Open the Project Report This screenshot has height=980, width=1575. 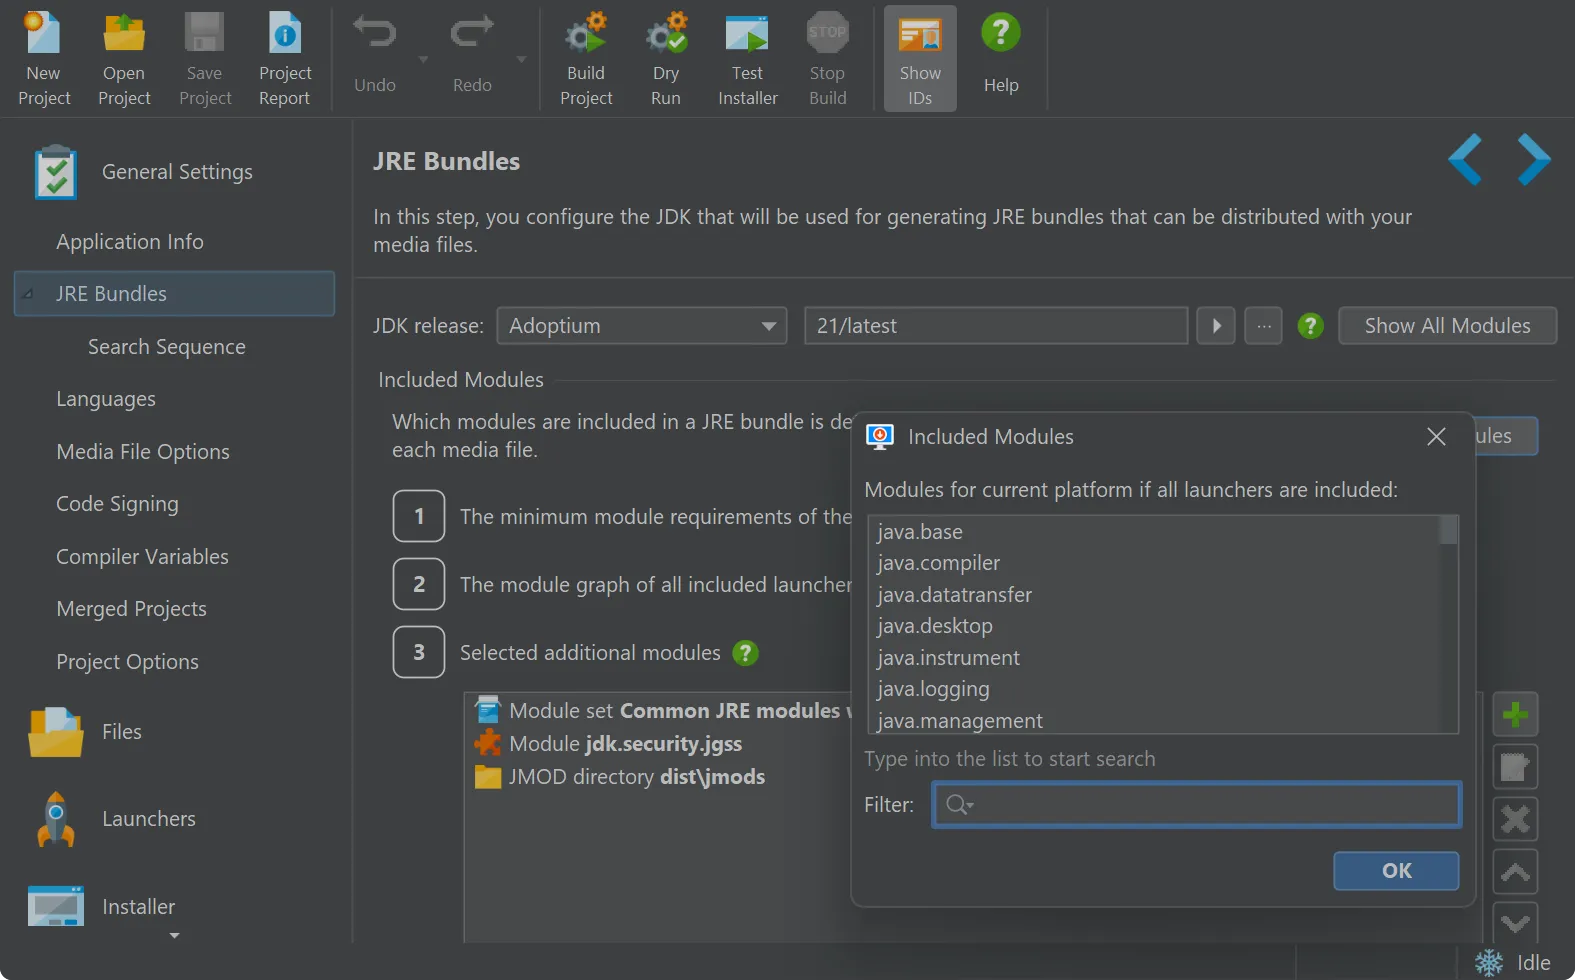pyautogui.click(x=285, y=59)
